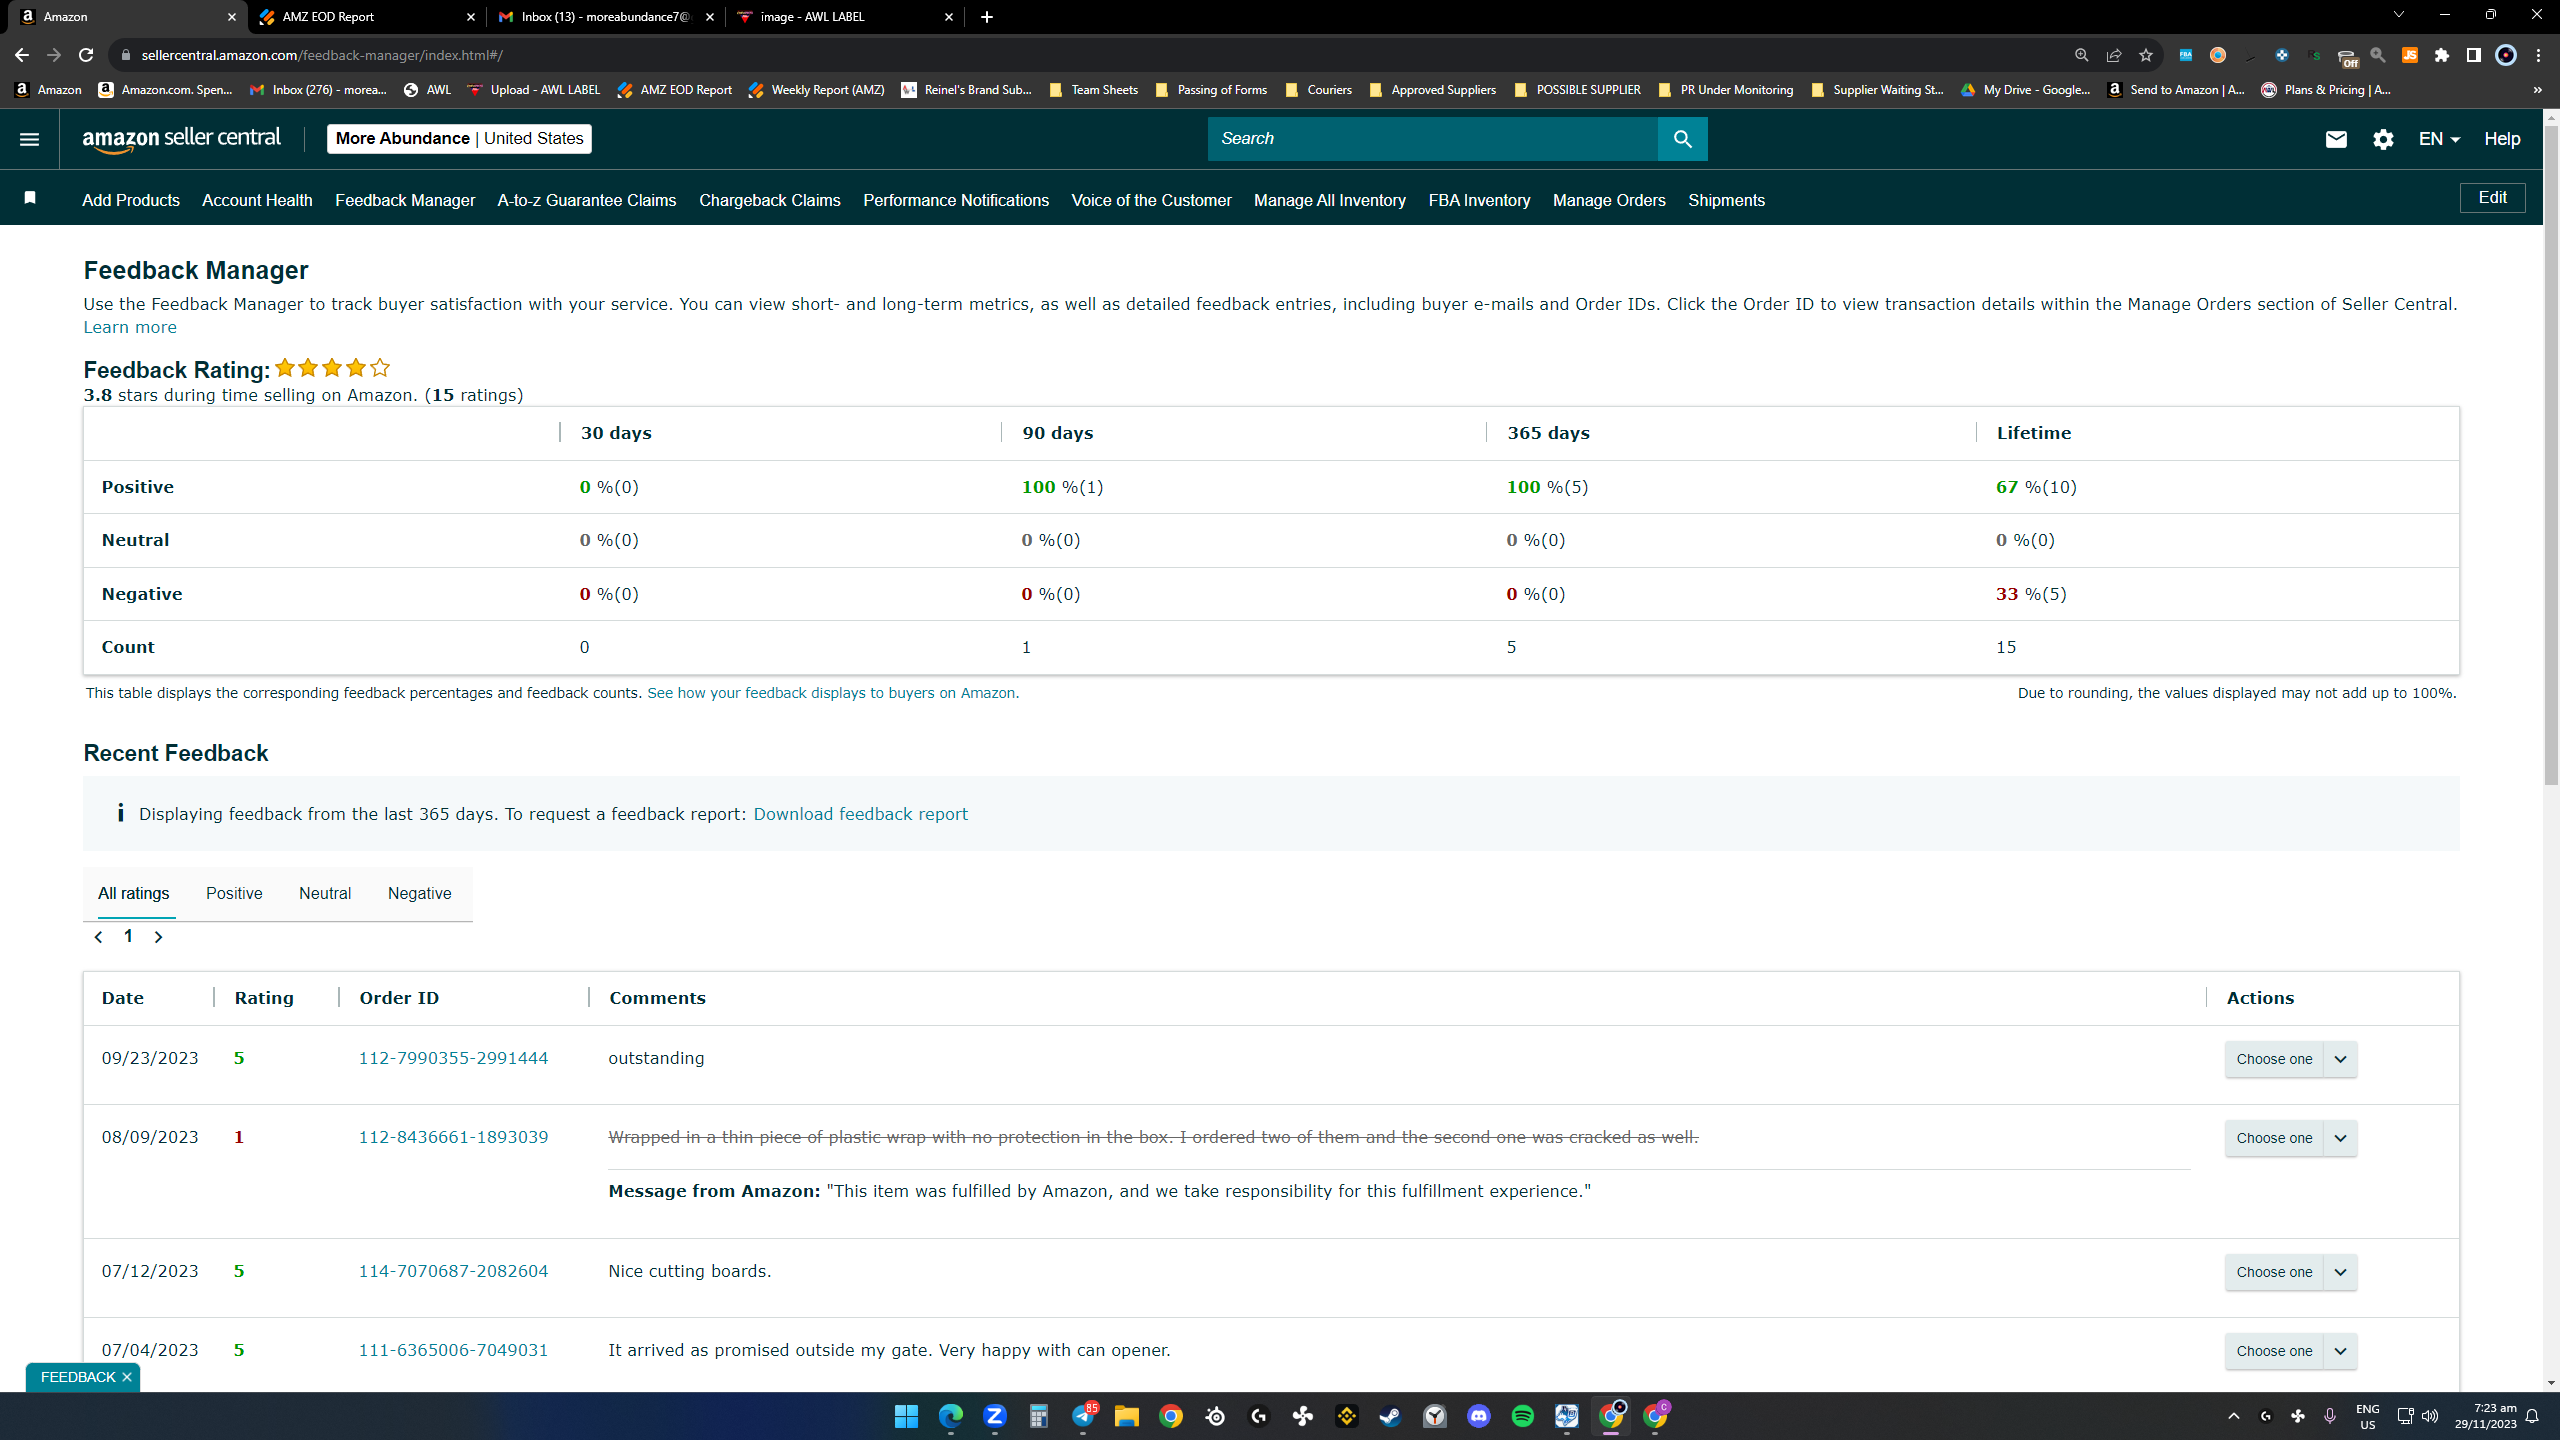Open Choose one dropdown for 07/12/2023 feedback
The height and width of the screenshot is (1440, 2560).
(x=2290, y=1272)
